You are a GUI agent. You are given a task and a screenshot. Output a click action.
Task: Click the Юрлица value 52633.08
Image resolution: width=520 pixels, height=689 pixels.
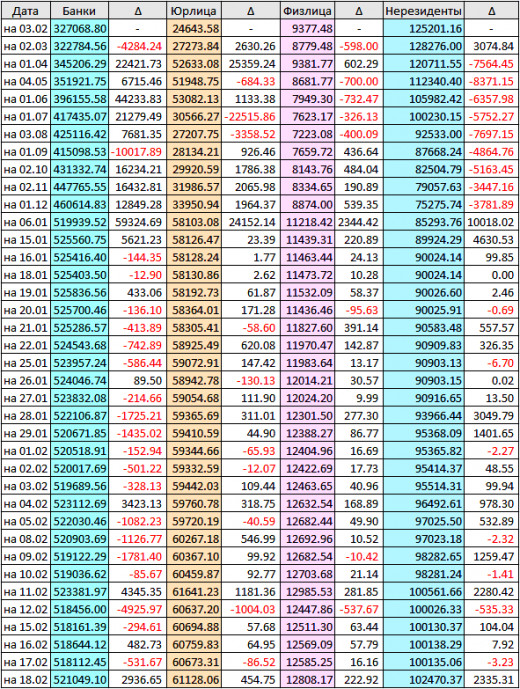click(193, 64)
